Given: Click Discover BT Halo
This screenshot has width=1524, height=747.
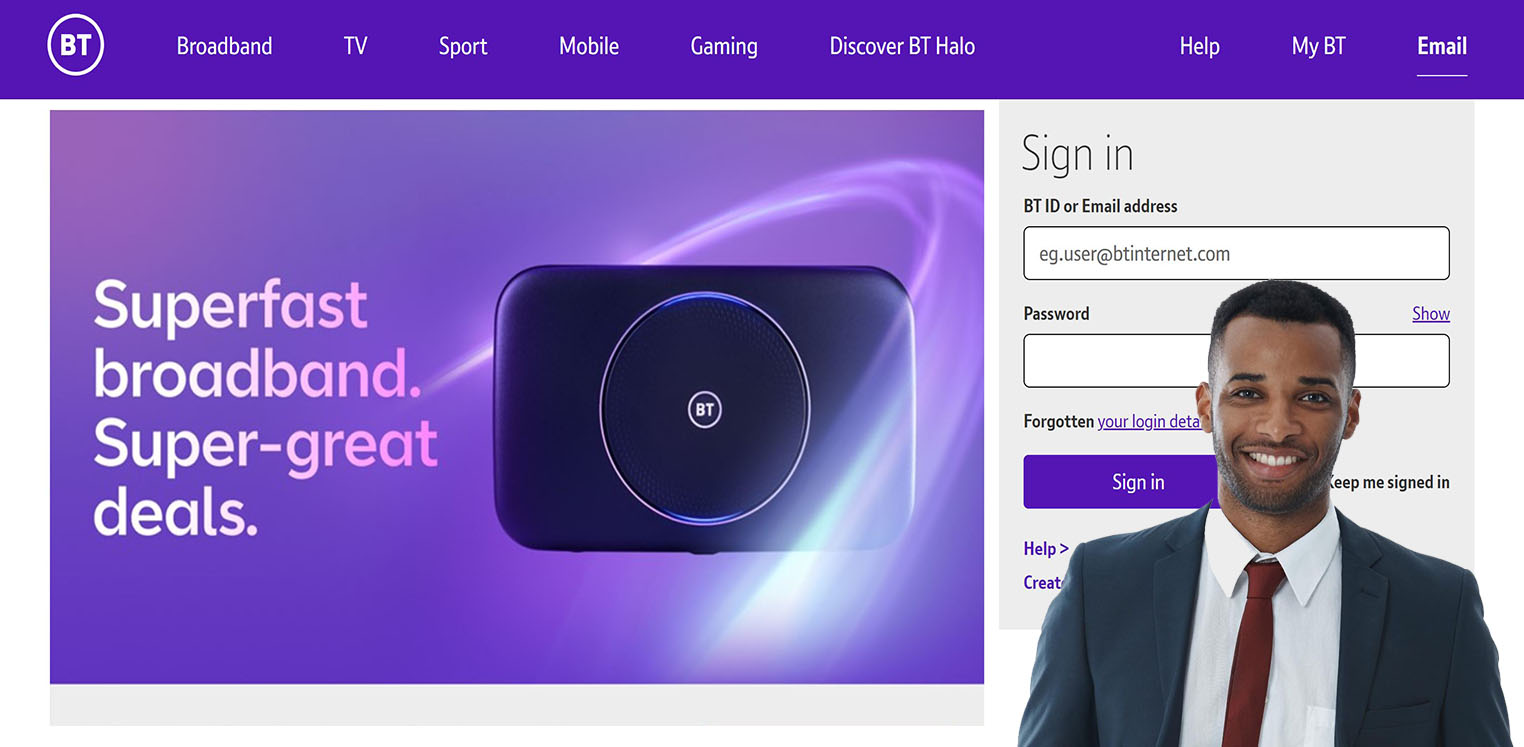Looking at the screenshot, I should pyautogui.click(x=902, y=46).
